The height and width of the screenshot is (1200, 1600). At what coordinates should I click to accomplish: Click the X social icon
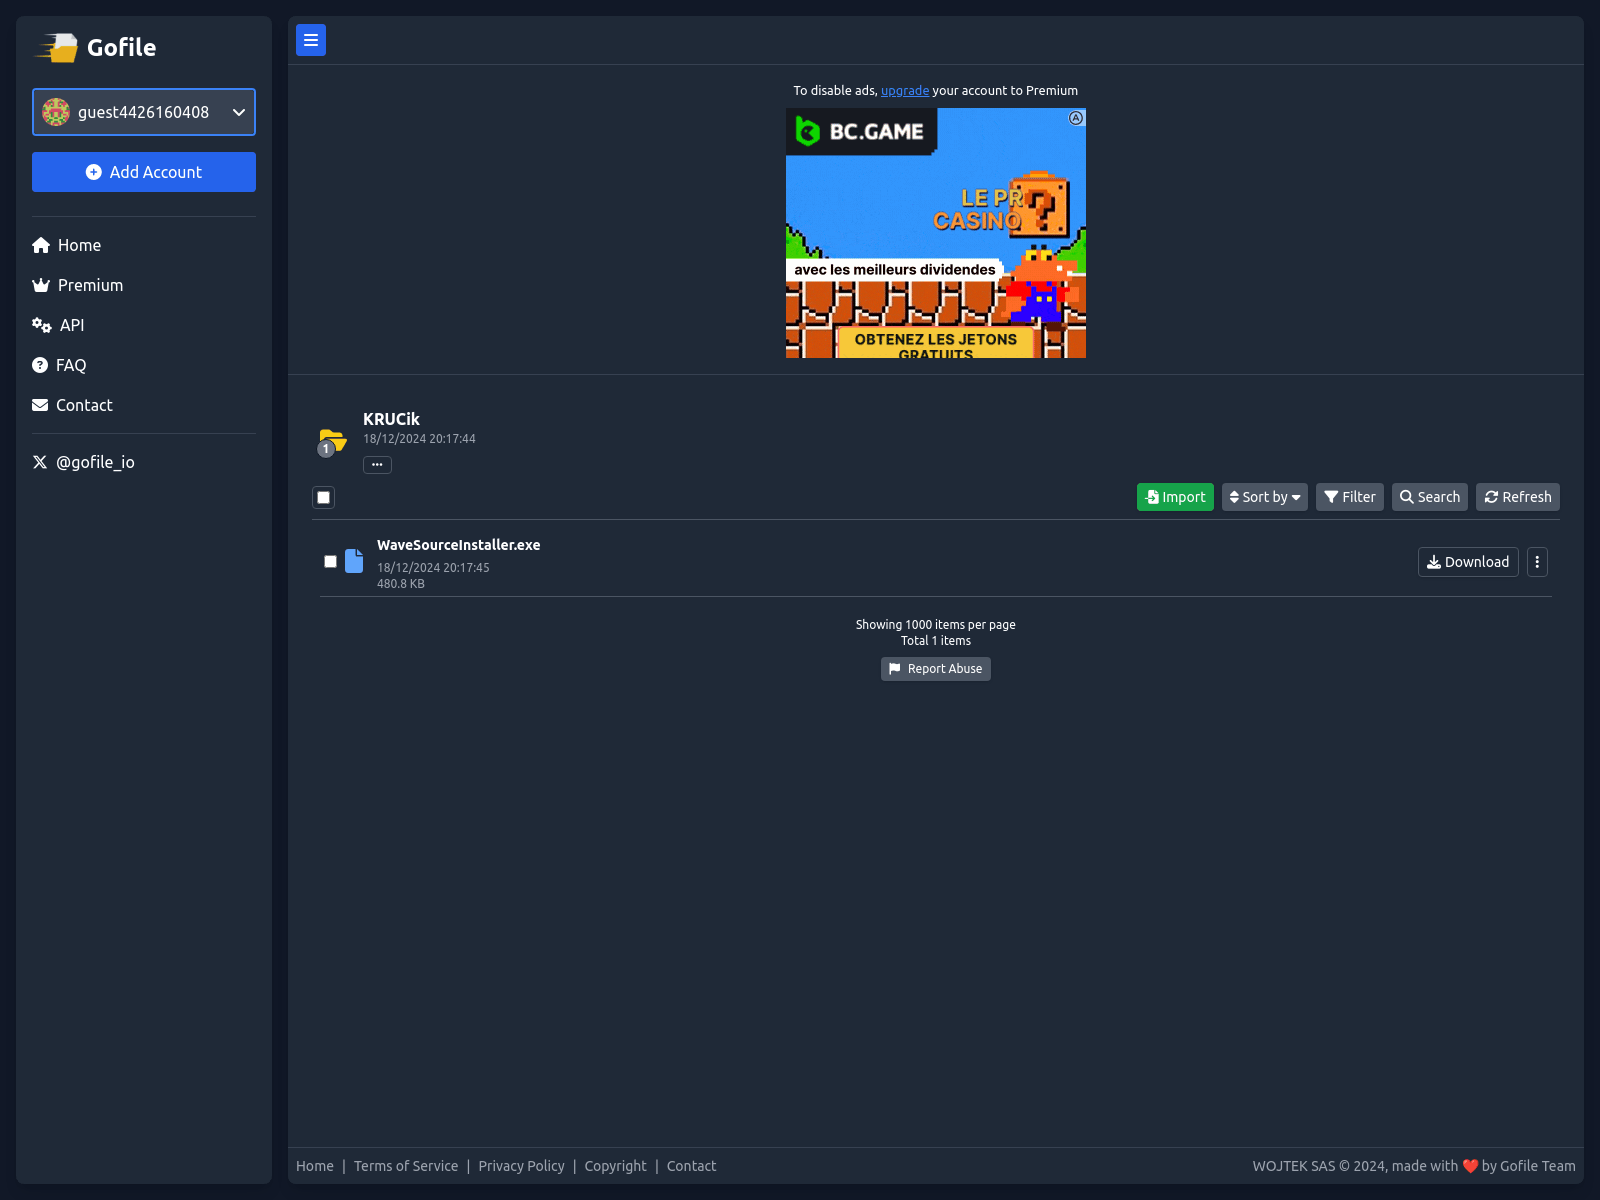(x=40, y=462)
